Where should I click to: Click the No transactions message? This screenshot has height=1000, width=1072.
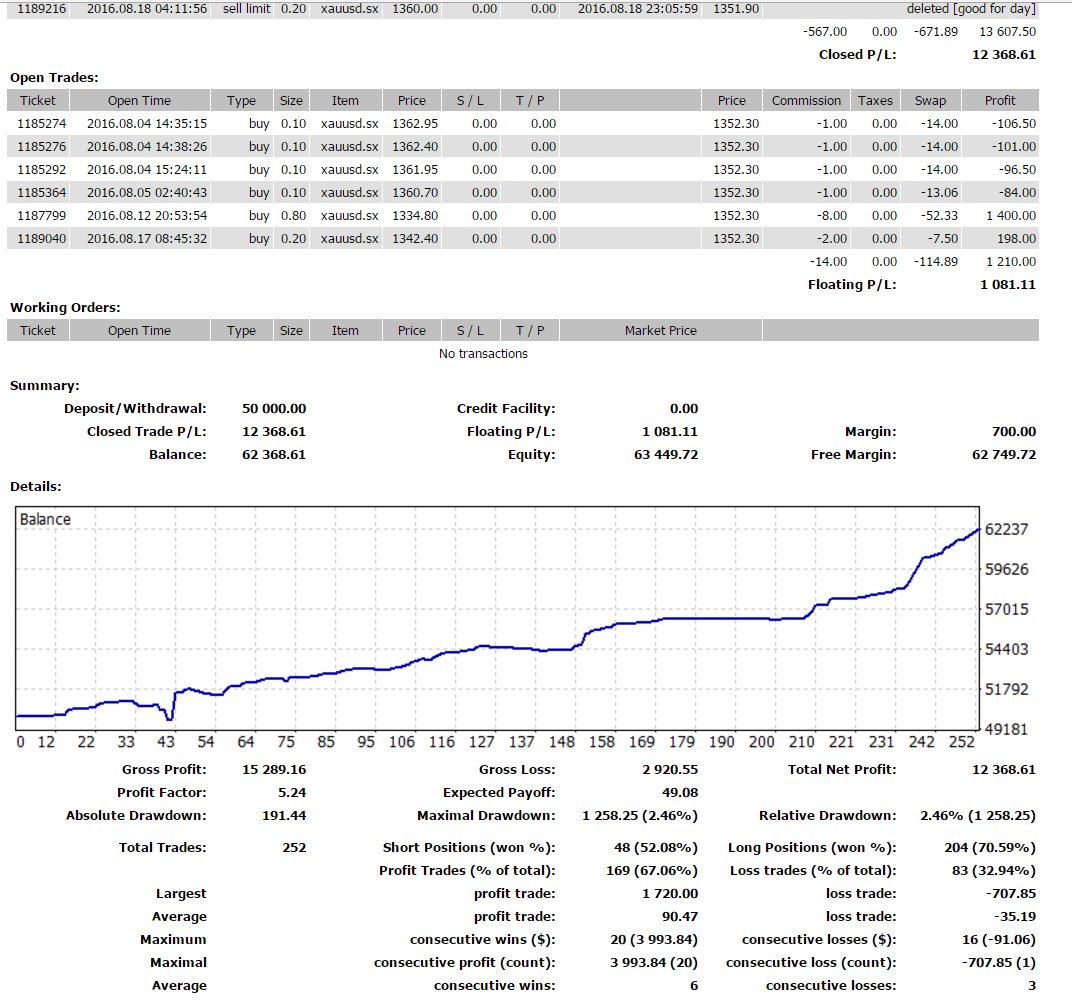click(483, 353)
